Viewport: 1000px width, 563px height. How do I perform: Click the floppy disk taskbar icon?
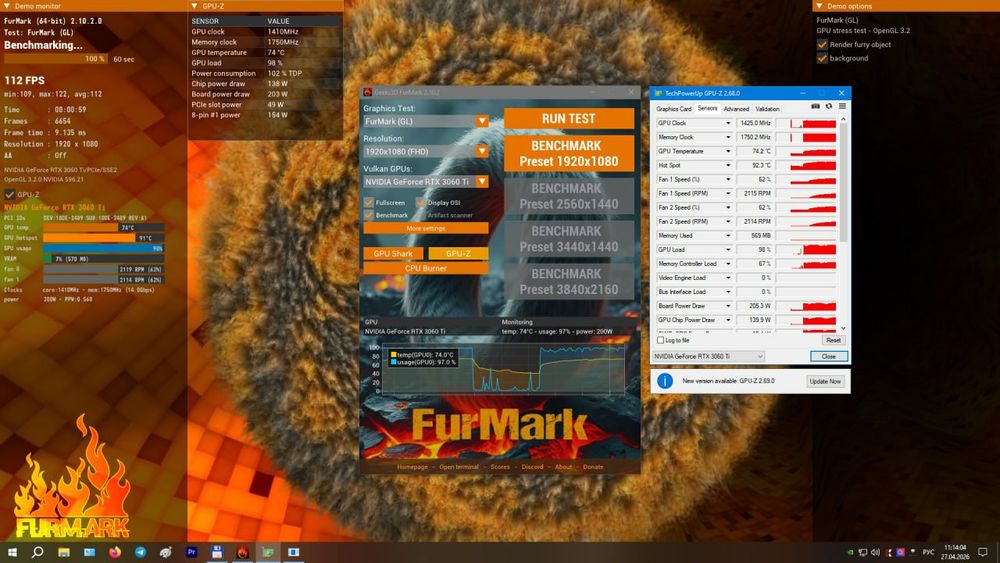tap(217, 552)
